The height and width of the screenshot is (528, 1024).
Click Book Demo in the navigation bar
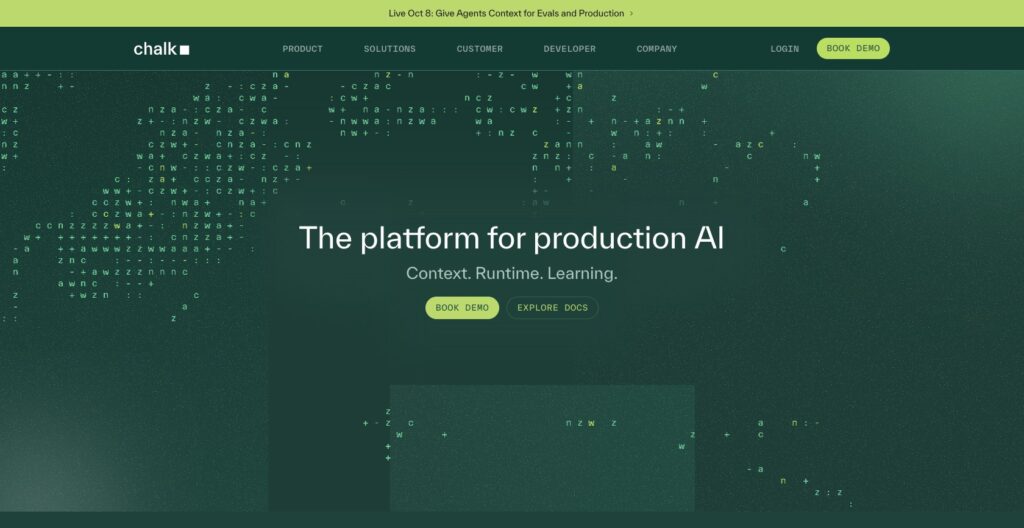pos(853,48)
